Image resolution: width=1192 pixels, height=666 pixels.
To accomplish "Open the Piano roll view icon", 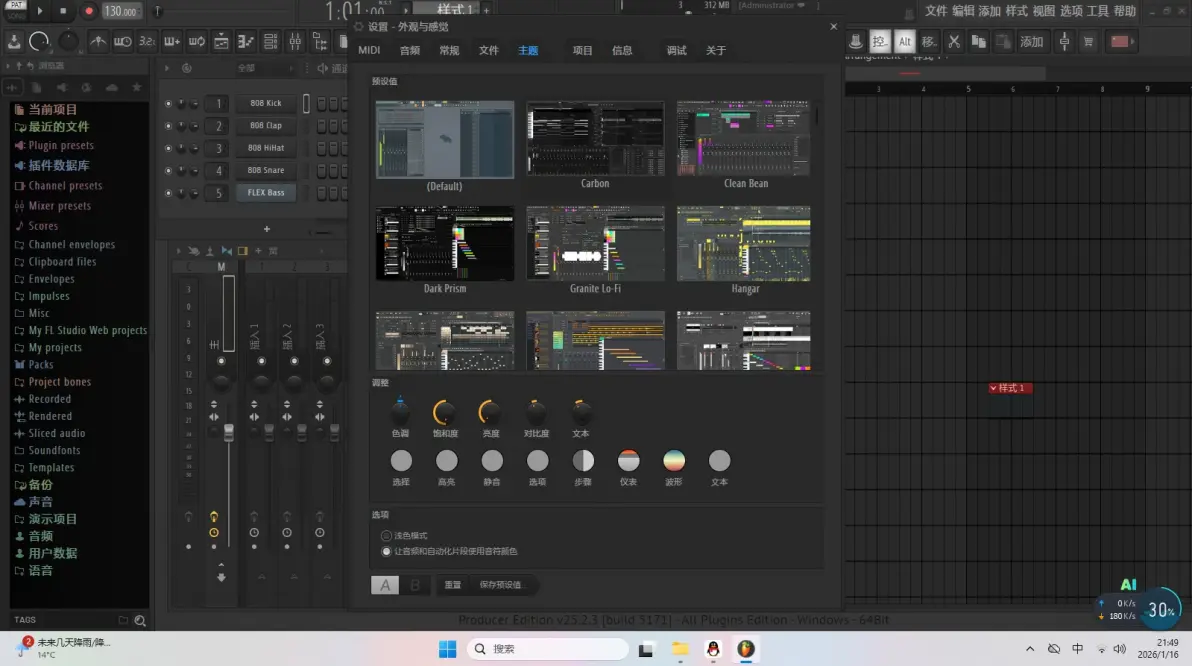I will point(246,42).
